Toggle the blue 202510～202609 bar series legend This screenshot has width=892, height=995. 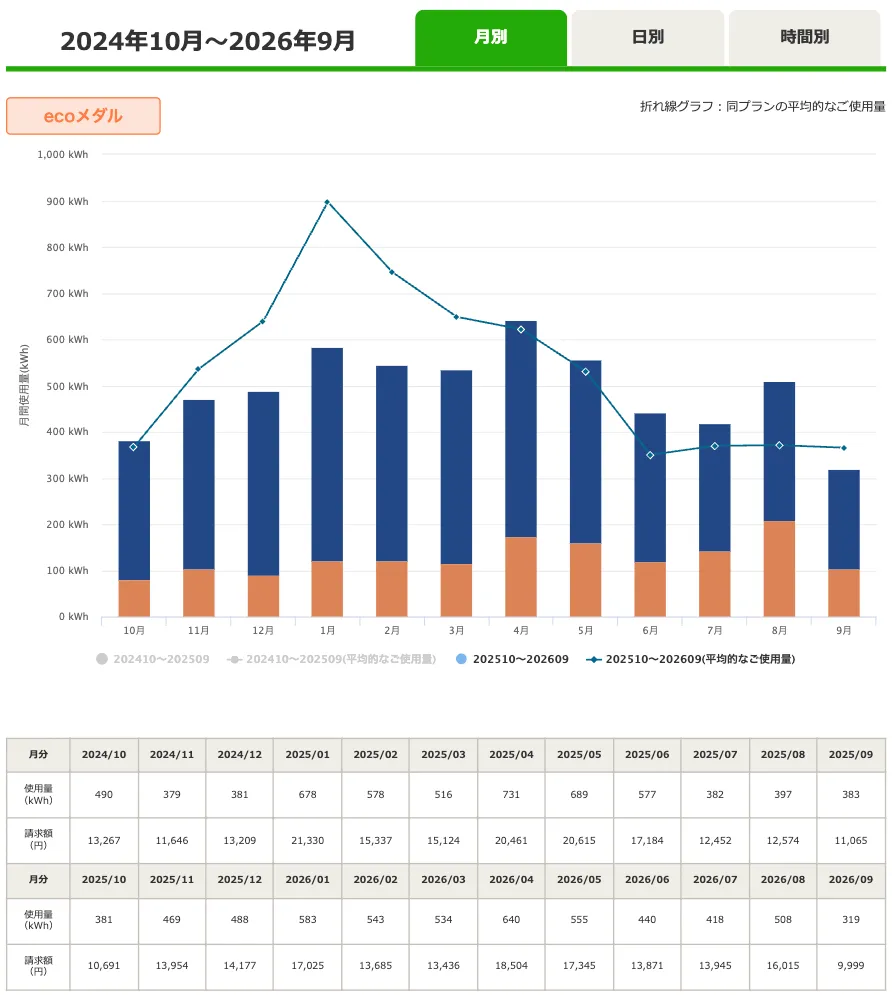pyautogui.click(x=513, y=659)
